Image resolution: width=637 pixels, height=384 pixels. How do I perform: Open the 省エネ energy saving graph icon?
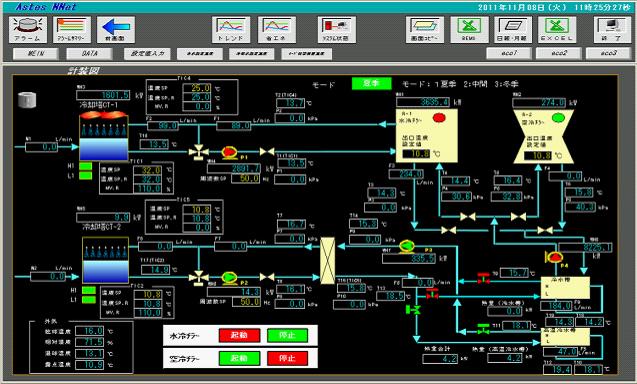click(x=277, y=30)
